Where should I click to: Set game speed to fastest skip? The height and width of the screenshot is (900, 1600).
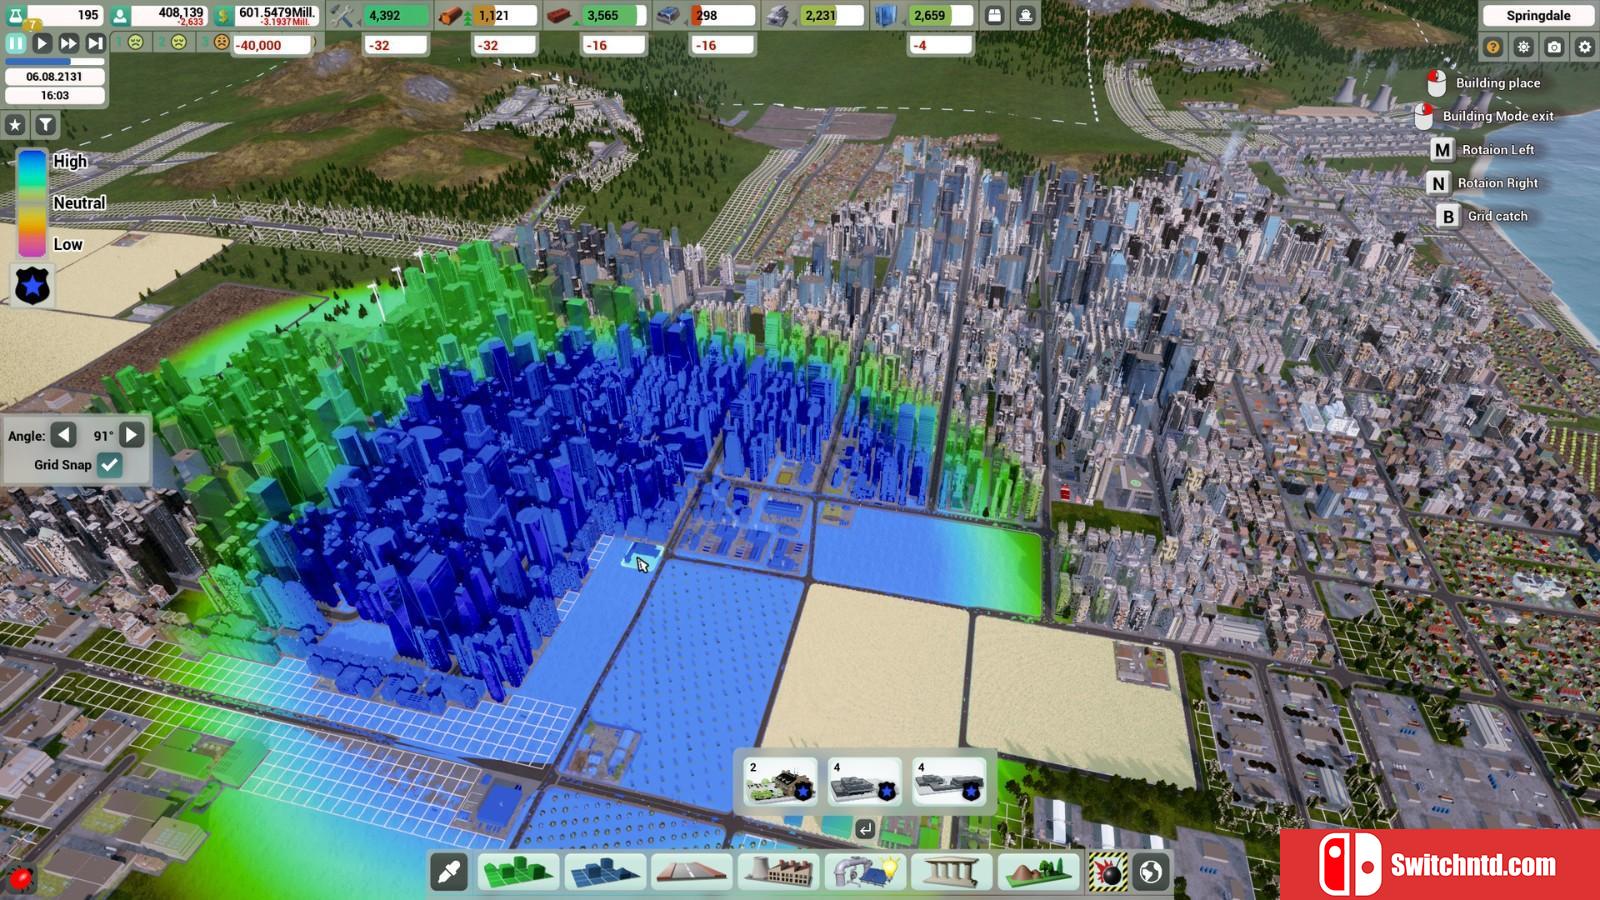(x=95, y=43)
